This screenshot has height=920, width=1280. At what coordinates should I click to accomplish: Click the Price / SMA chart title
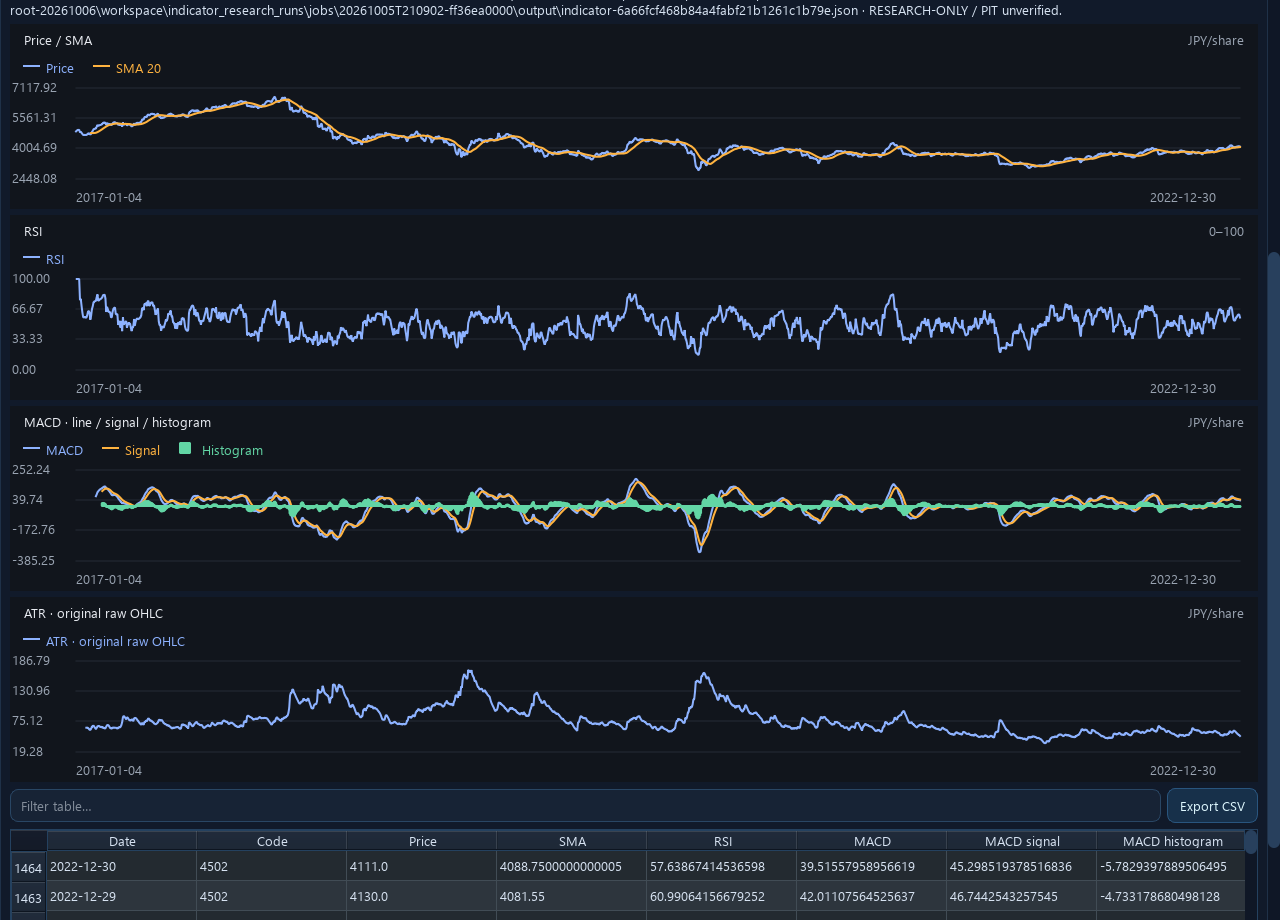tap(58, 40)
